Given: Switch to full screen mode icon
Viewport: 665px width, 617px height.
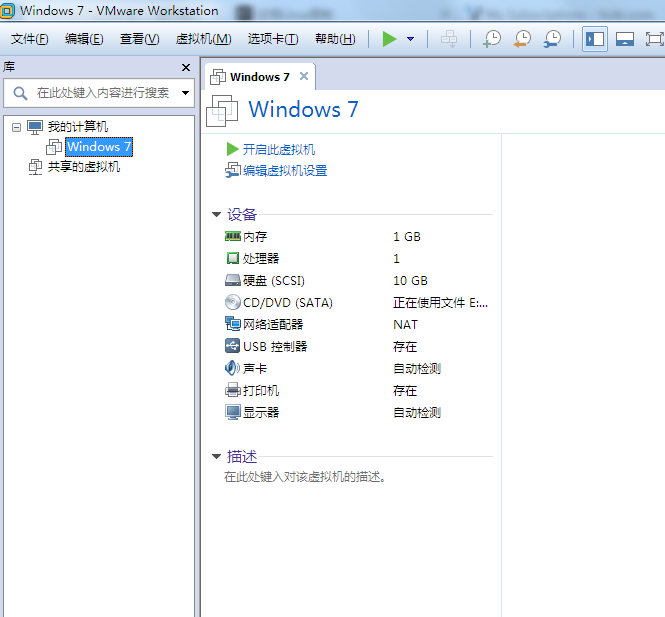Looking at the screenshot, I should (655, 39).
